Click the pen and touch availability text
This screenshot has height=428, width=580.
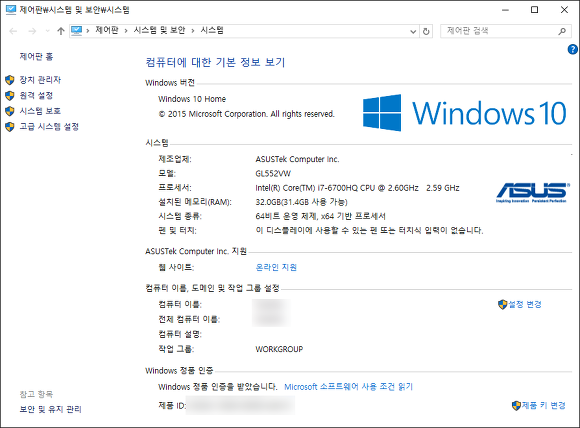click(x=369, y=230)
